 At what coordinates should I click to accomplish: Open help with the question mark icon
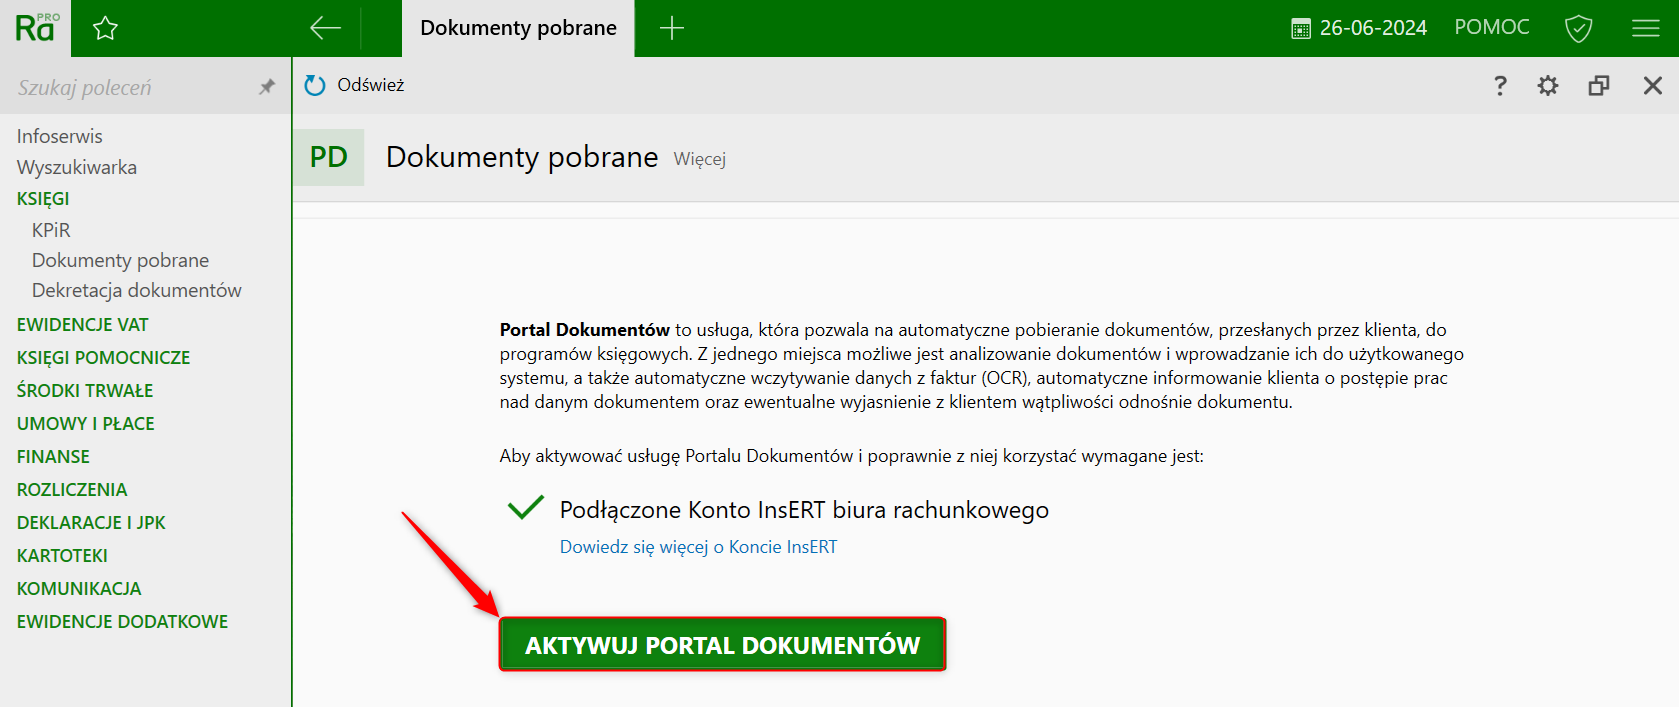1499,86
